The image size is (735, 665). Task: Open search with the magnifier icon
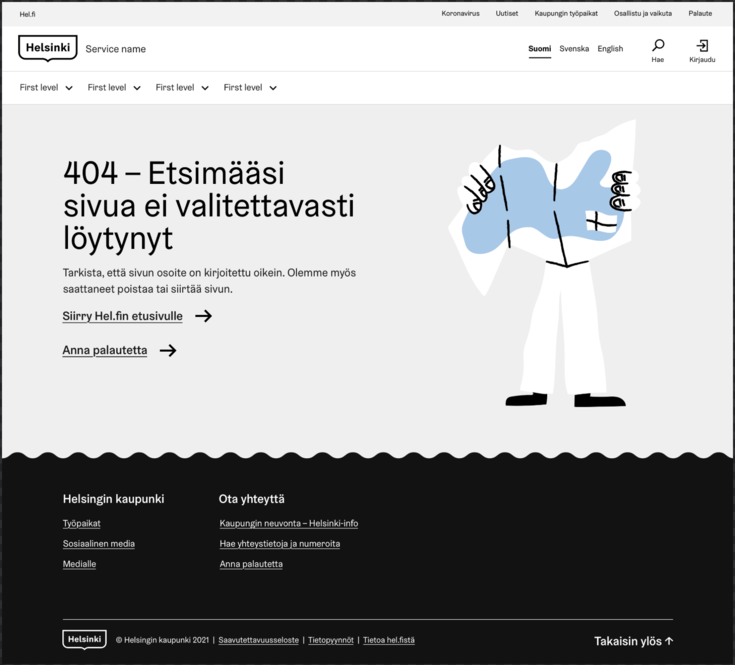658,45
